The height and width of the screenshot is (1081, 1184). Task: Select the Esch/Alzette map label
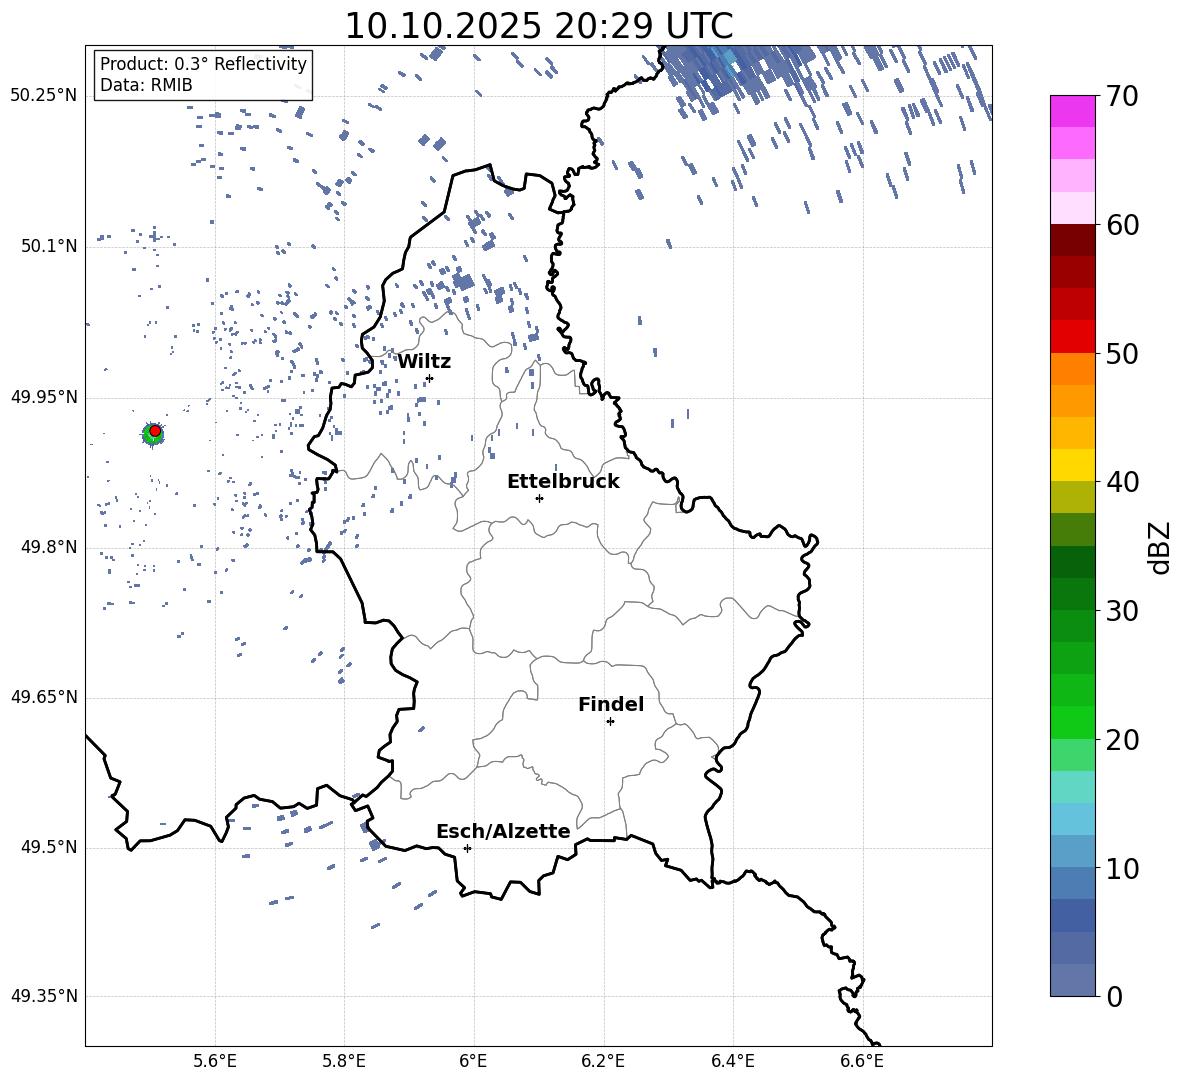click(x=503, y=831)
